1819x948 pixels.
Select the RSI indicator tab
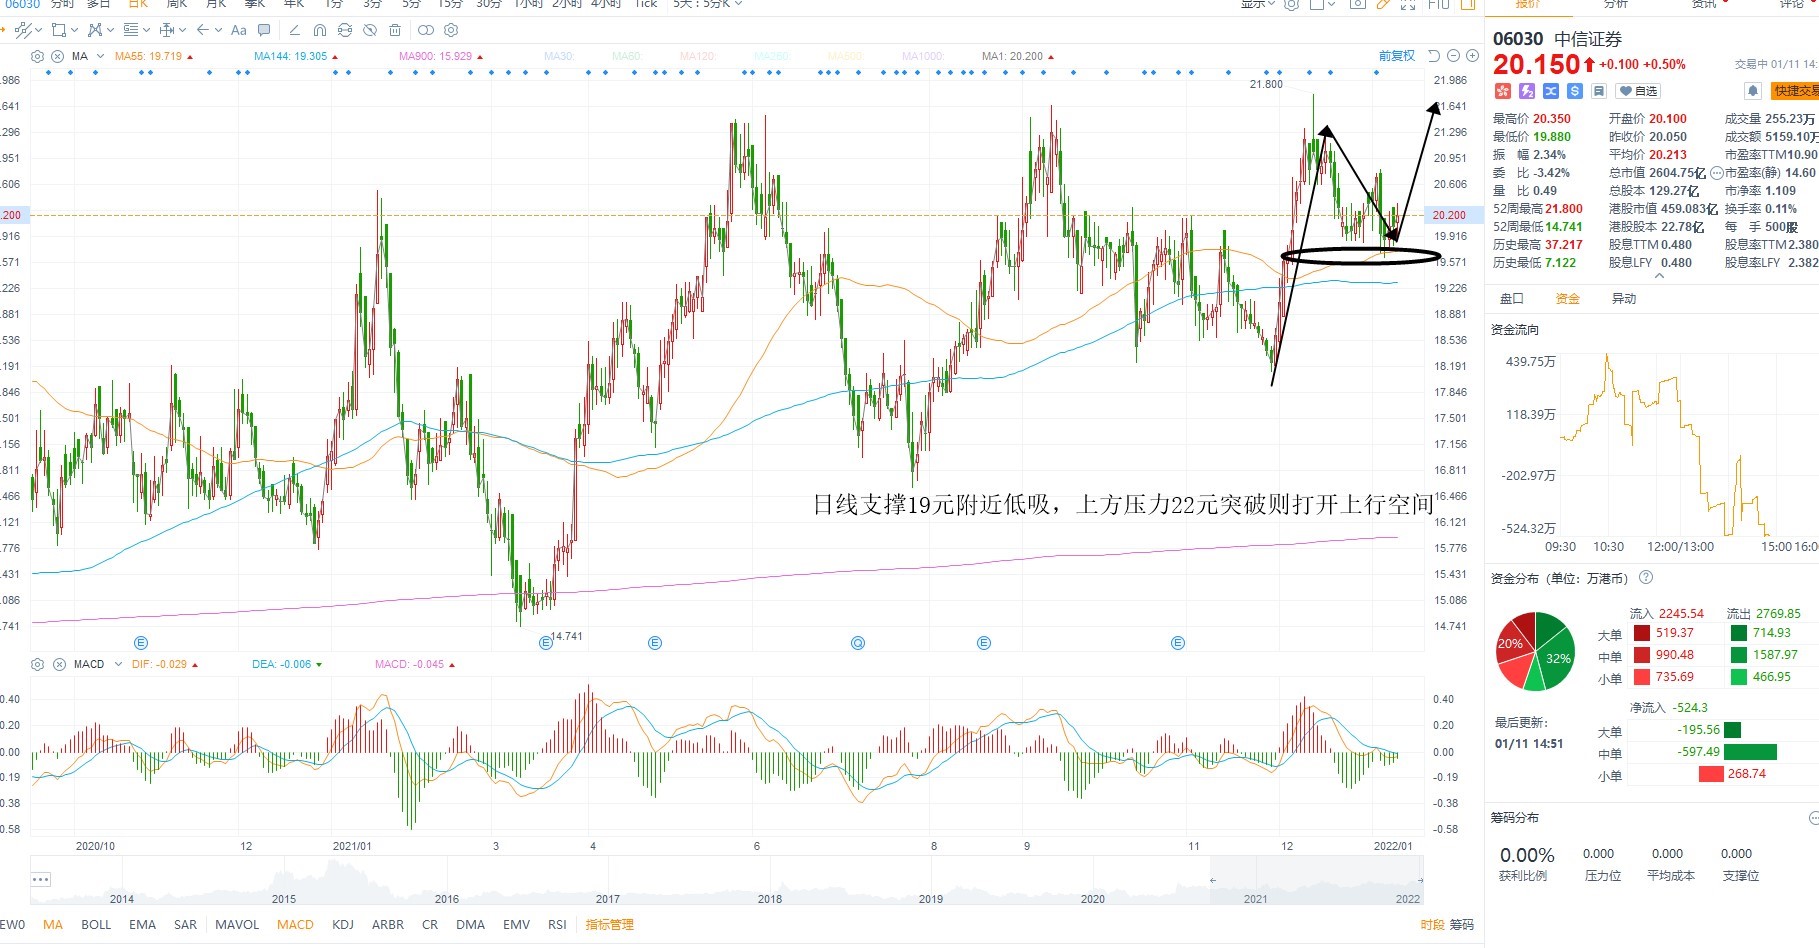click(x=557, y=924)
